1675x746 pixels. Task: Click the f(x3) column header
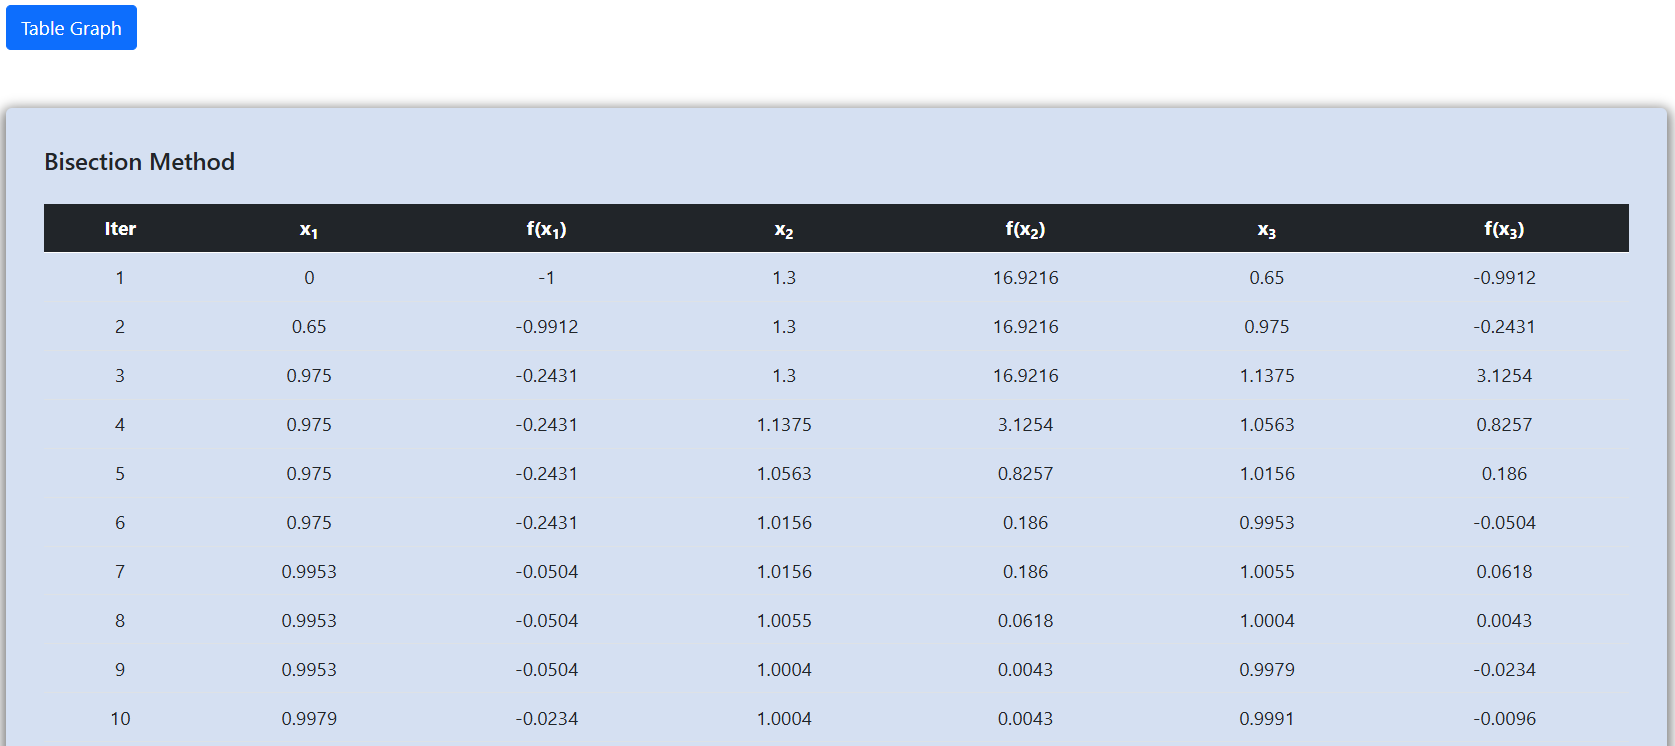(x=1504, y=229)
